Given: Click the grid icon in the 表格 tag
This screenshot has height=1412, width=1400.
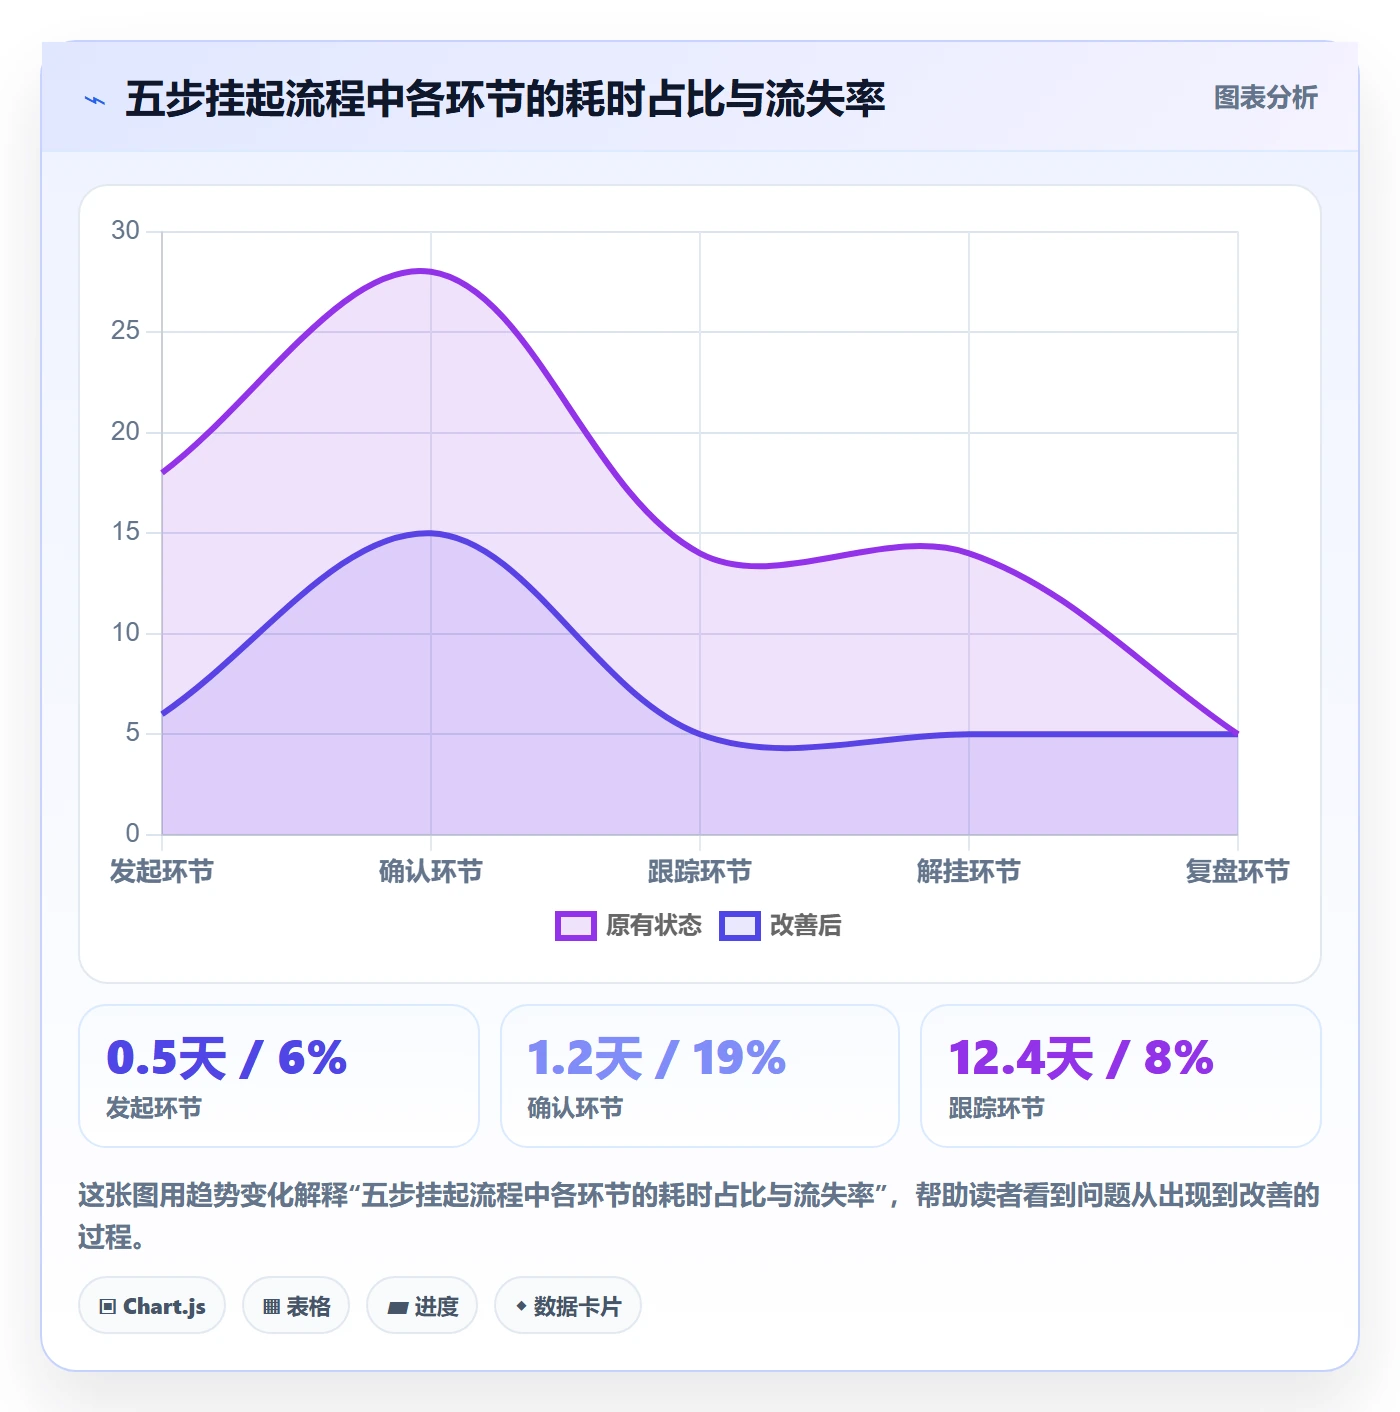Looking at the screenshot, I should point(271,1307).
